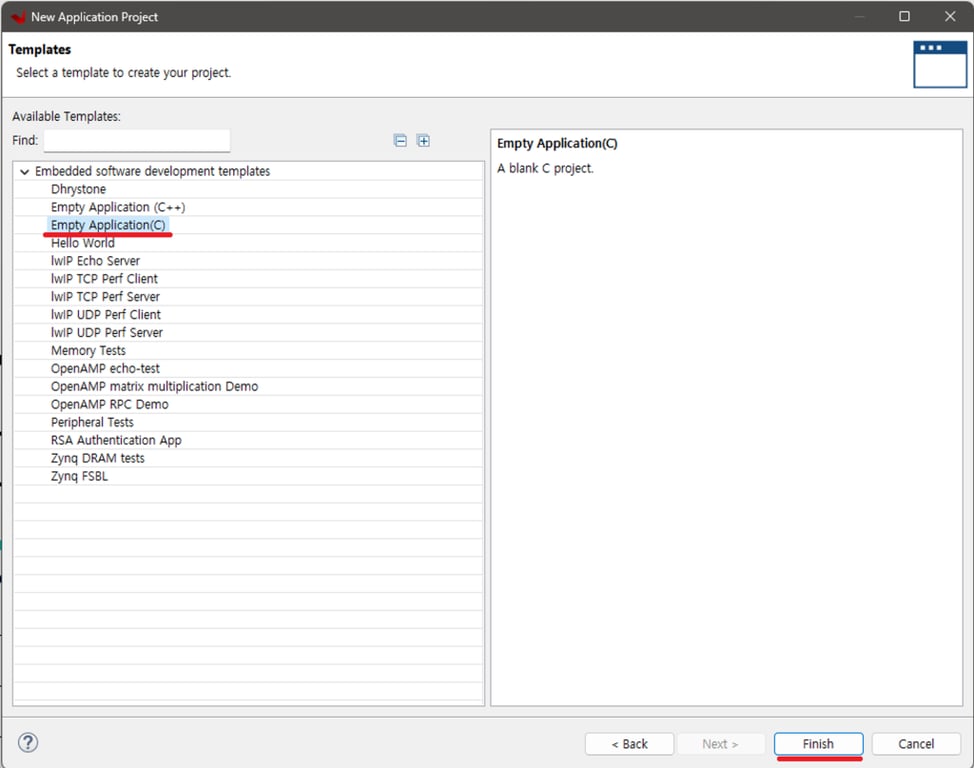Select lwIP UDP Perf Server template
The height and width of the screenshot is (768, 974).
click(x=107, y=333)
